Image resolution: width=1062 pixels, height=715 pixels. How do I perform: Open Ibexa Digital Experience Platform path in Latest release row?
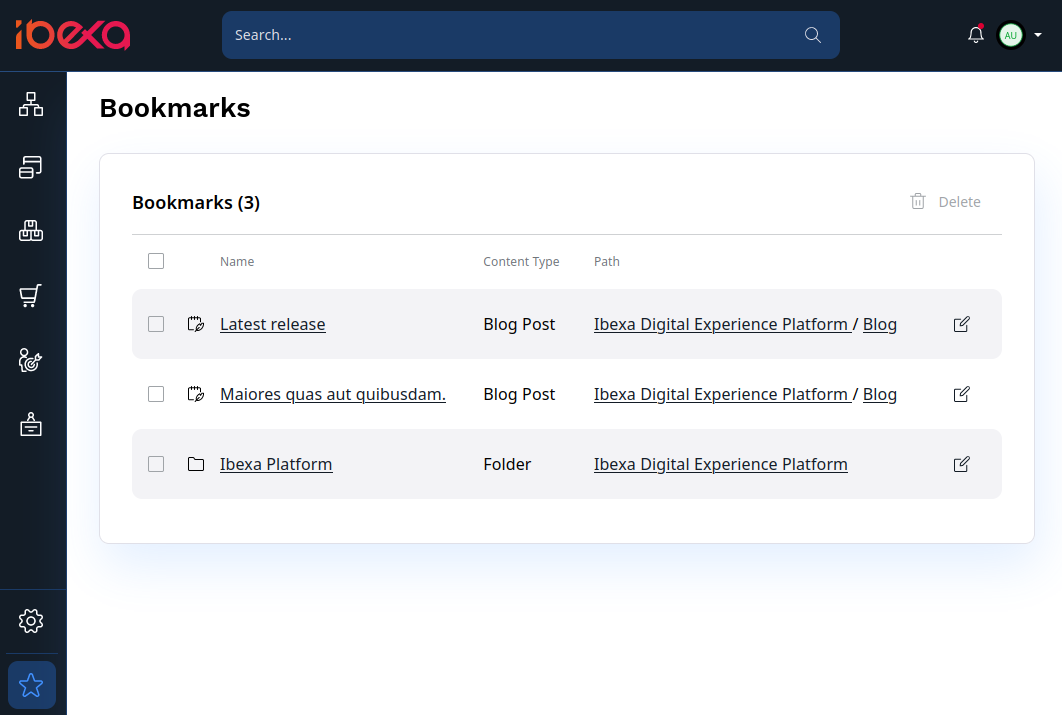(721, 324)
